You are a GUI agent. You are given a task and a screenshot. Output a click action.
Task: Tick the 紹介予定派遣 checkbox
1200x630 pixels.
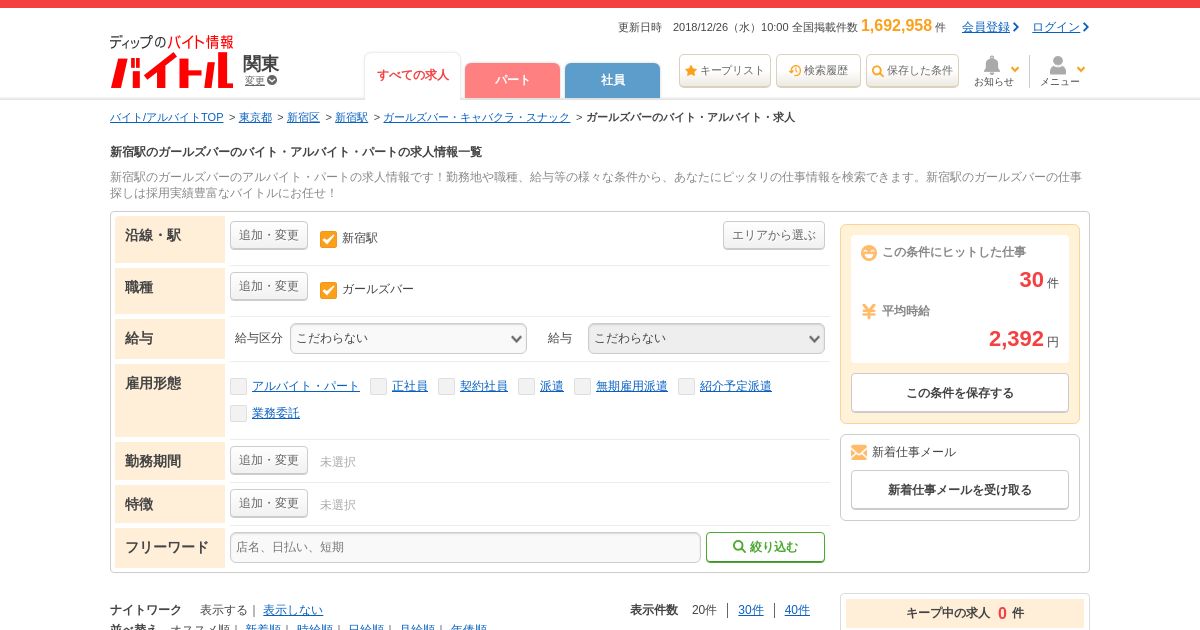point(686,386)
